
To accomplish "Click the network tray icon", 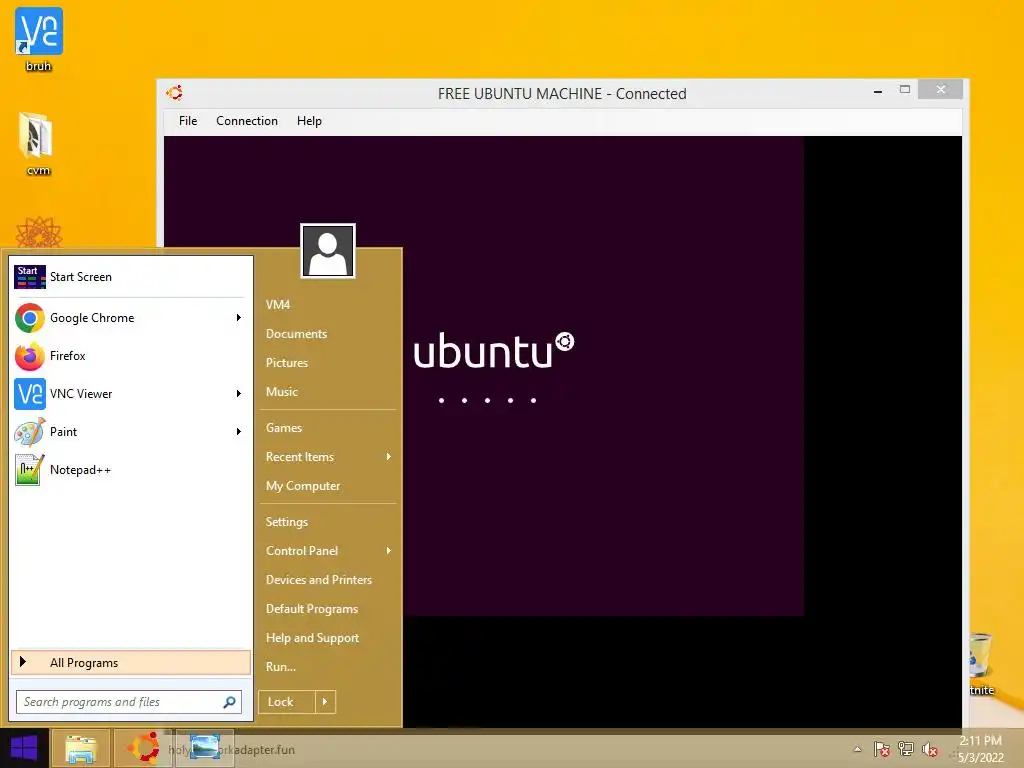I will tap(906, 749).
